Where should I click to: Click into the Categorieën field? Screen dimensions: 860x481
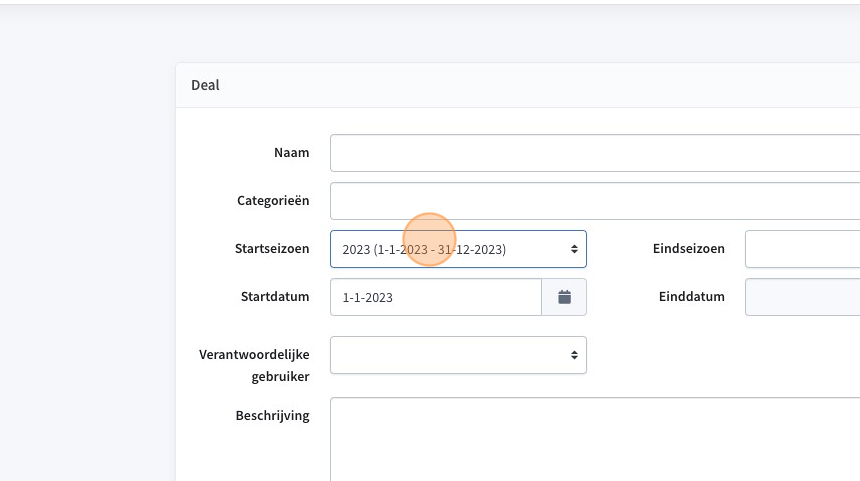click(595, 201)
